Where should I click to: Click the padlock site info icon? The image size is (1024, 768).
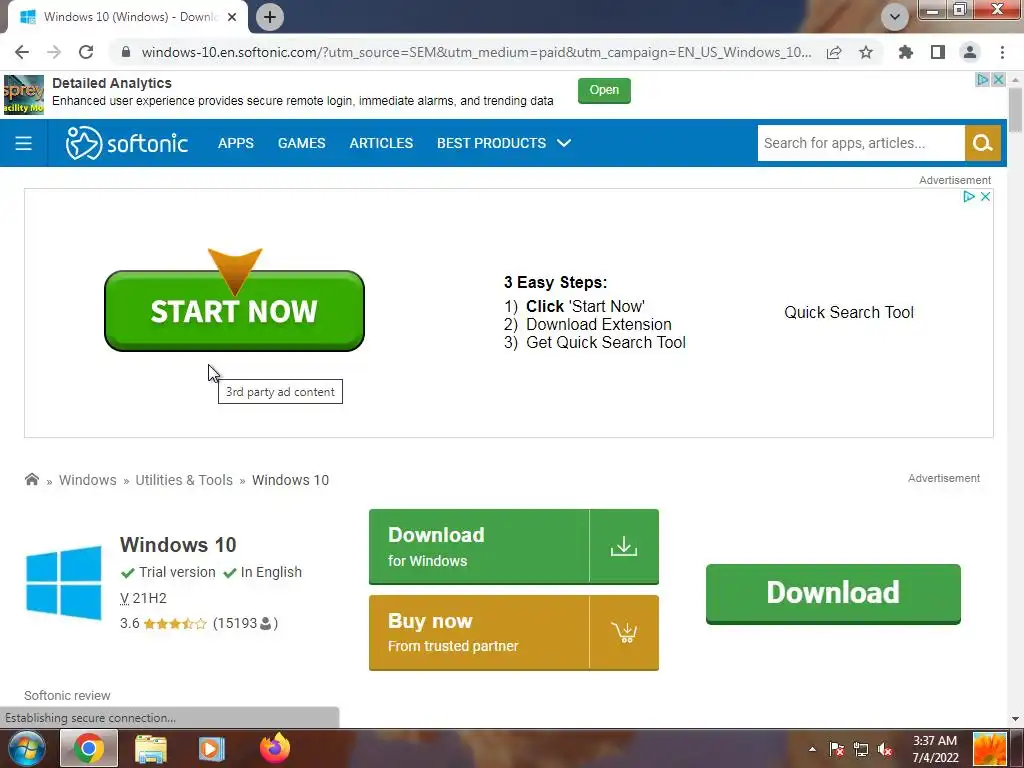pos(126,52)
